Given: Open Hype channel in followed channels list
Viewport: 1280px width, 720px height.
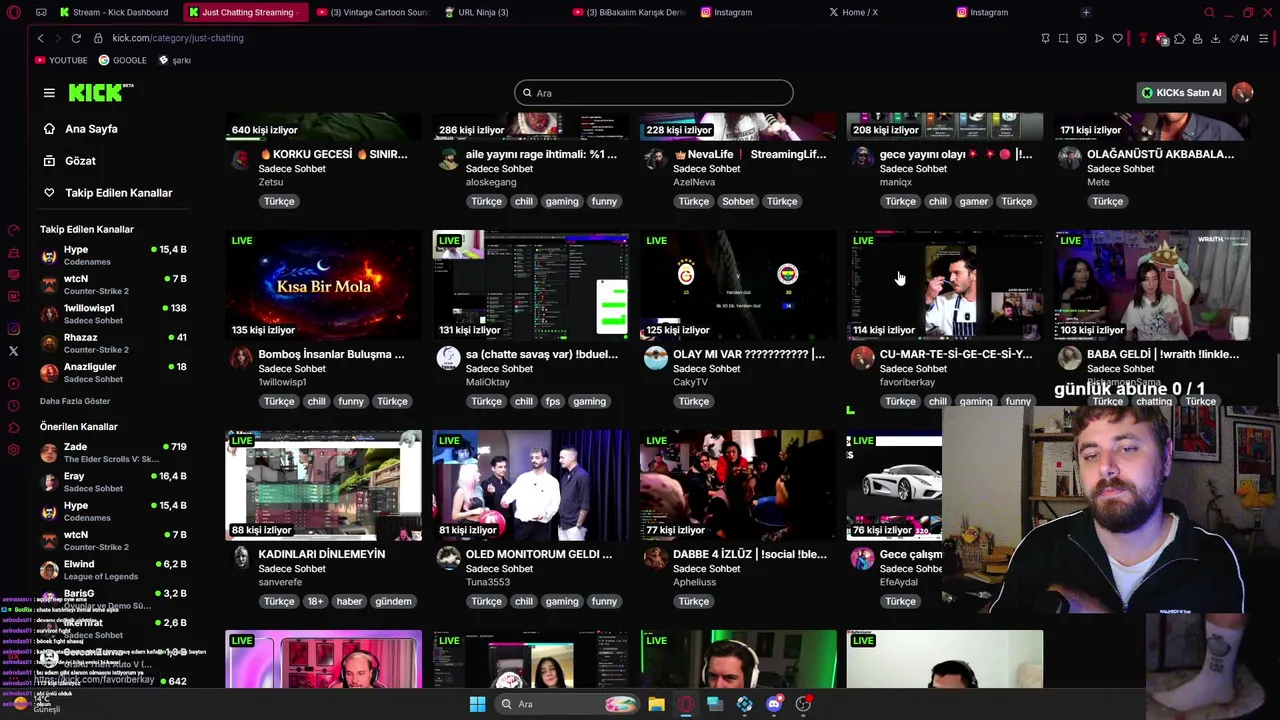Looking at the screenshot, I should point(113,255).
